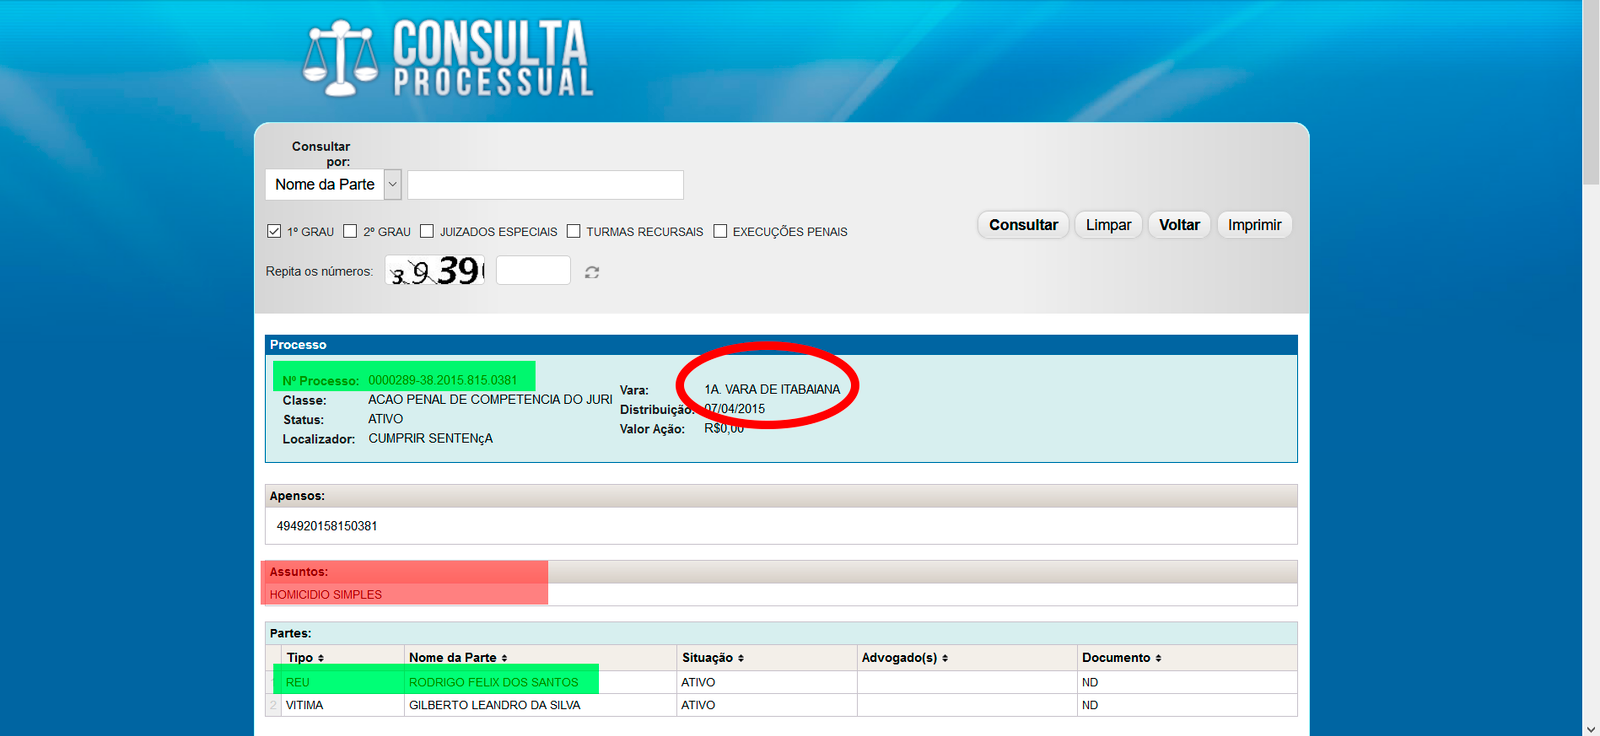The height and width of the screenshot is (736, 1600).
Task: Enable the 2º GRAU checkbox
Action: (x=350, y=231)
